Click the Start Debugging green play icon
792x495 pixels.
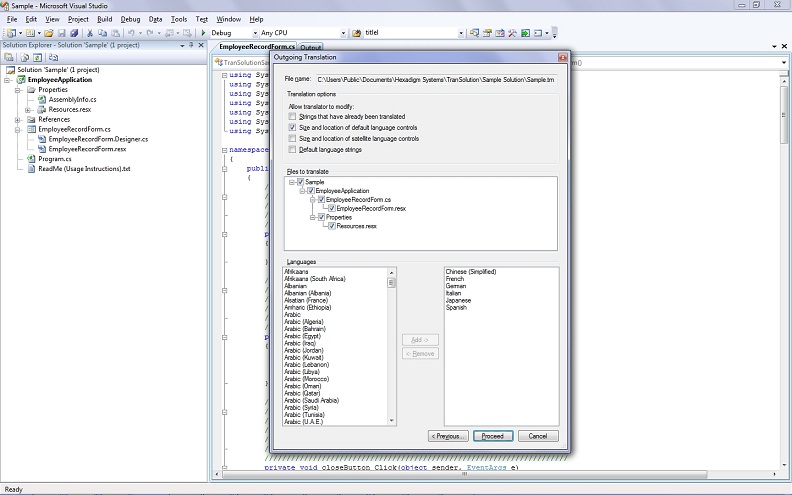point(203,33)
